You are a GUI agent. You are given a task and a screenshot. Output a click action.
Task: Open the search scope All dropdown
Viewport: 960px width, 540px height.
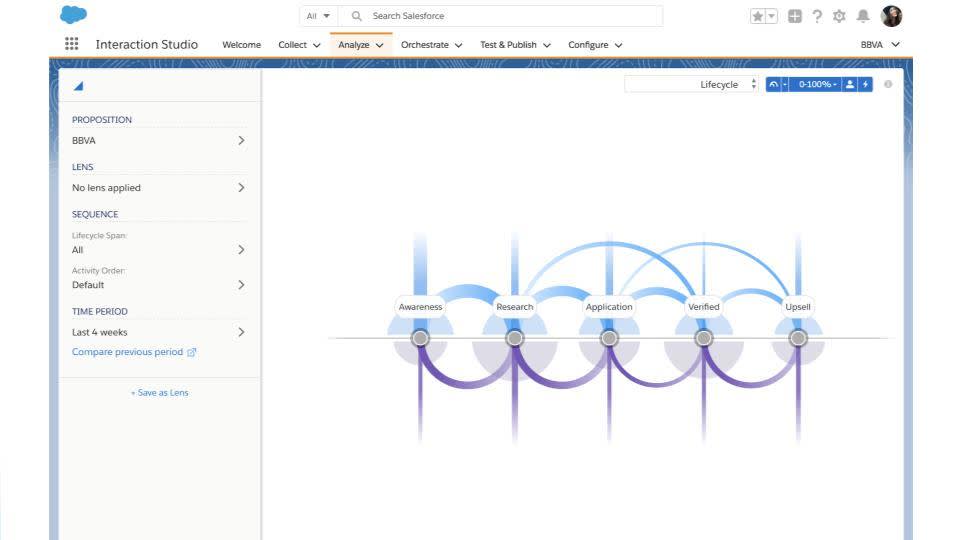pos(318,16)
